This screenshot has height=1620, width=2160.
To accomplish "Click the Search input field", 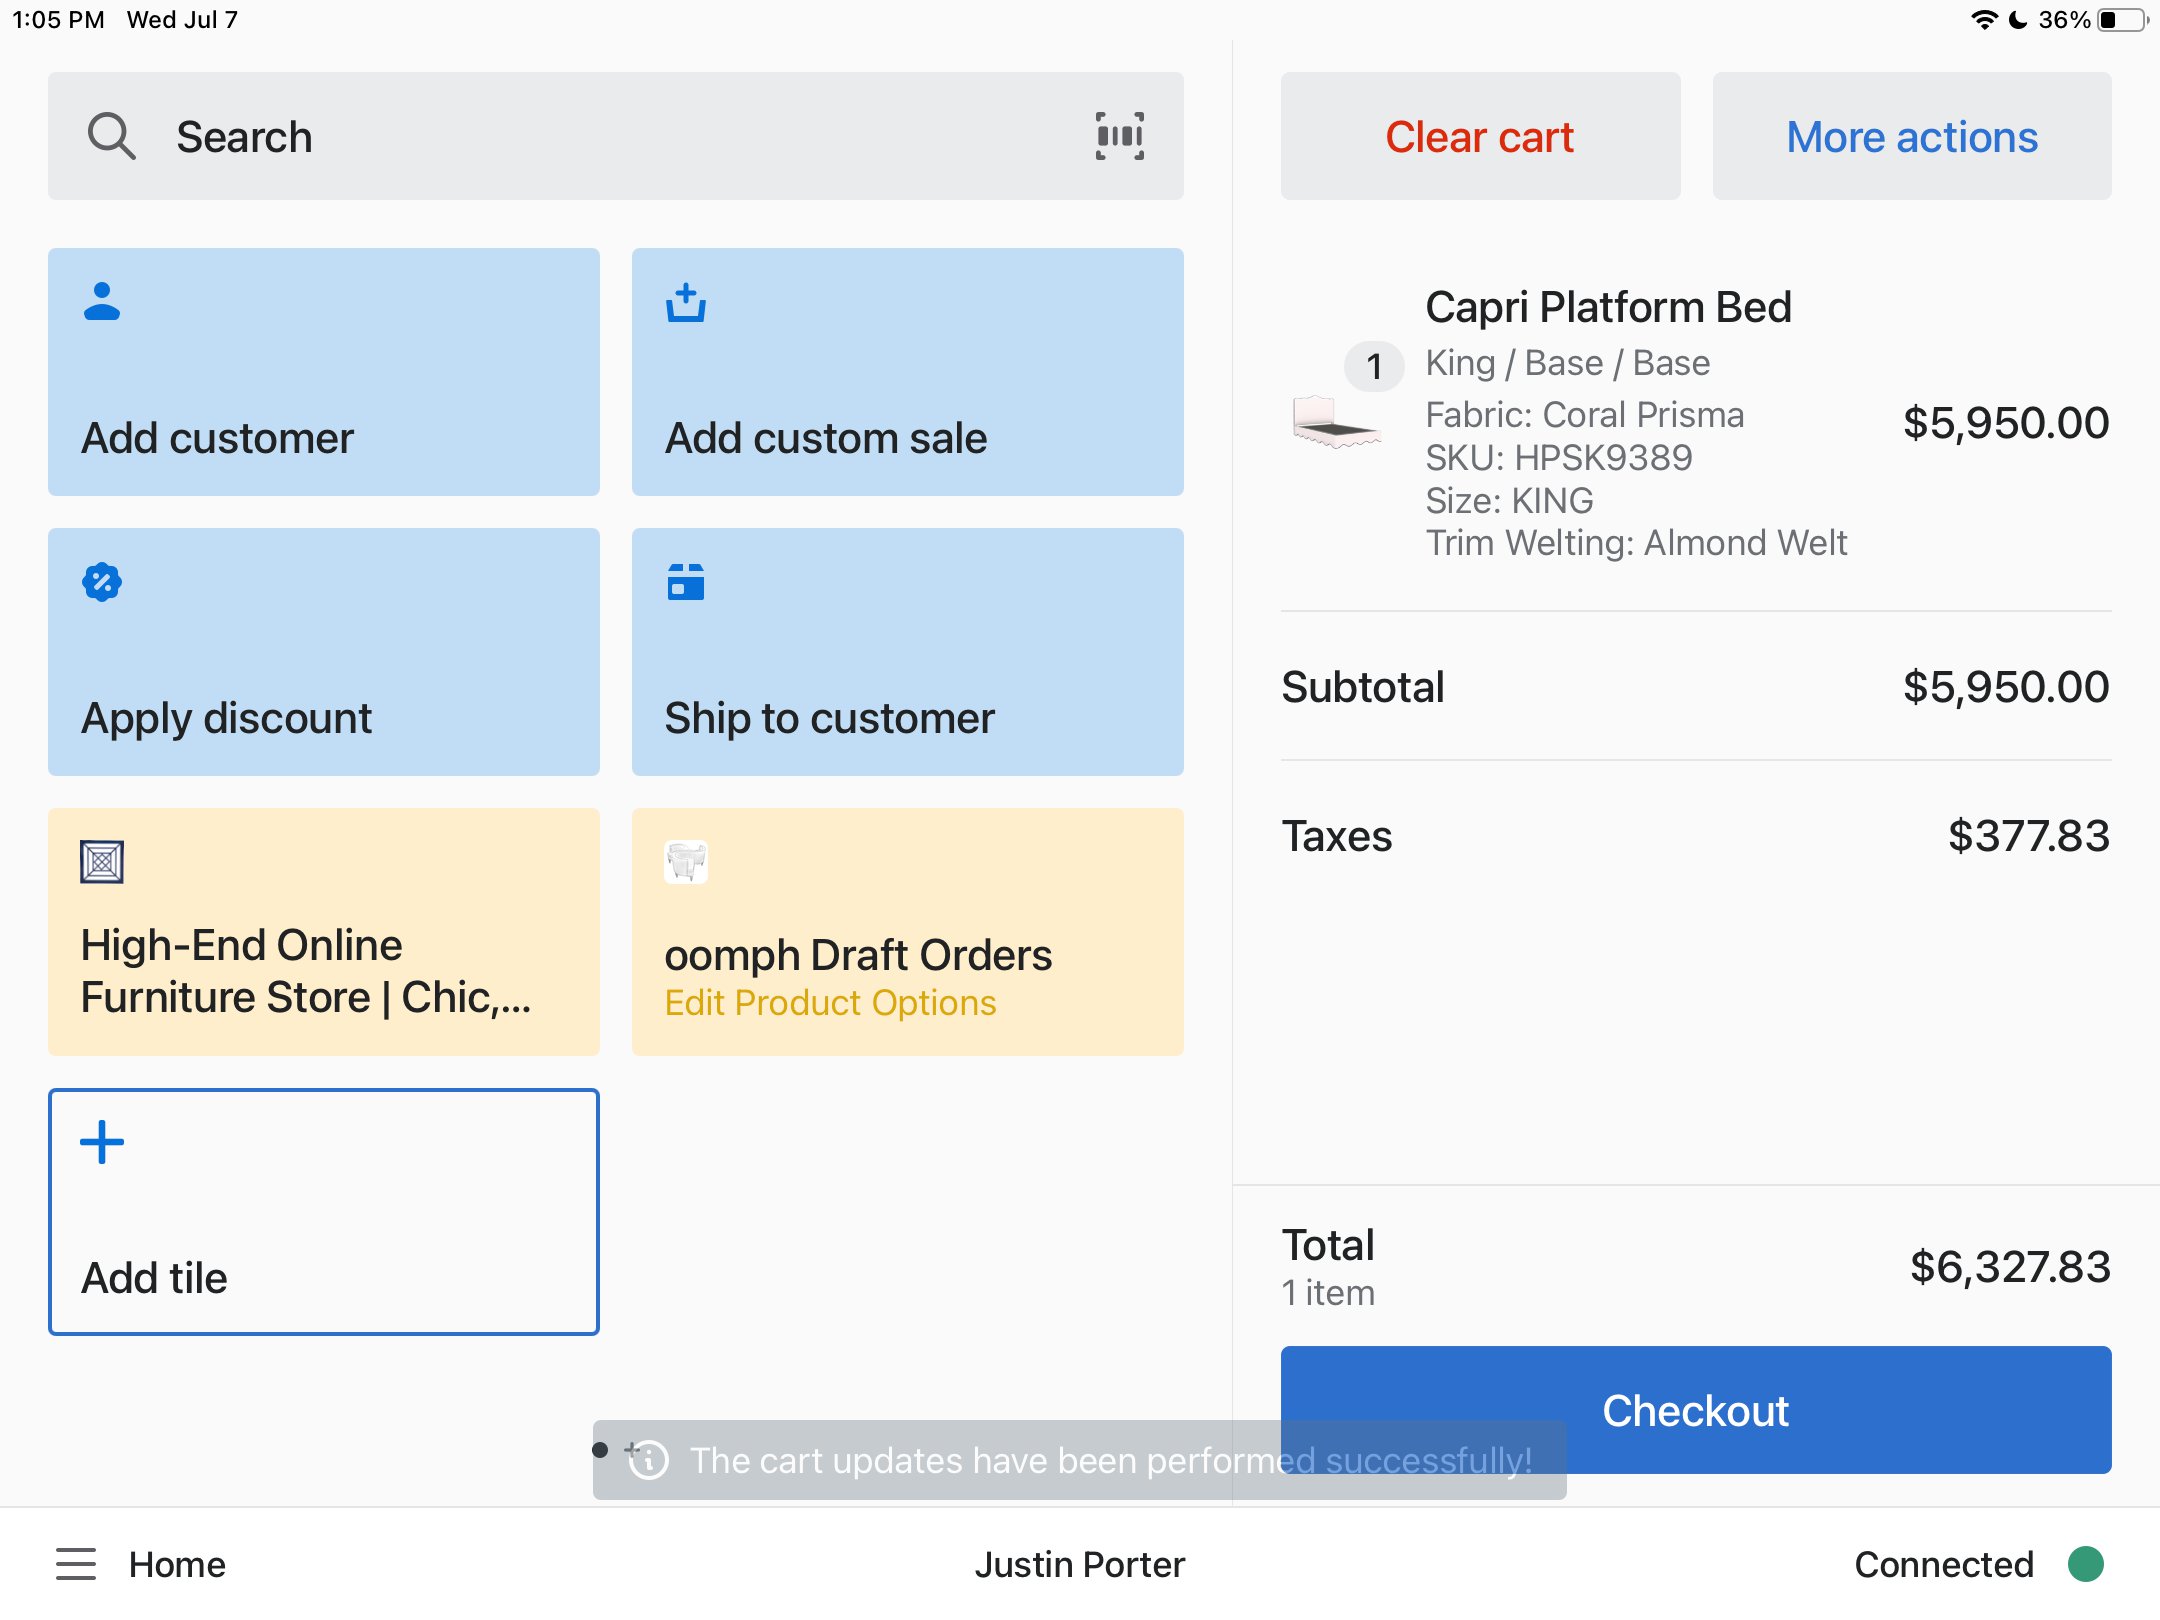I will coord(600,136).
